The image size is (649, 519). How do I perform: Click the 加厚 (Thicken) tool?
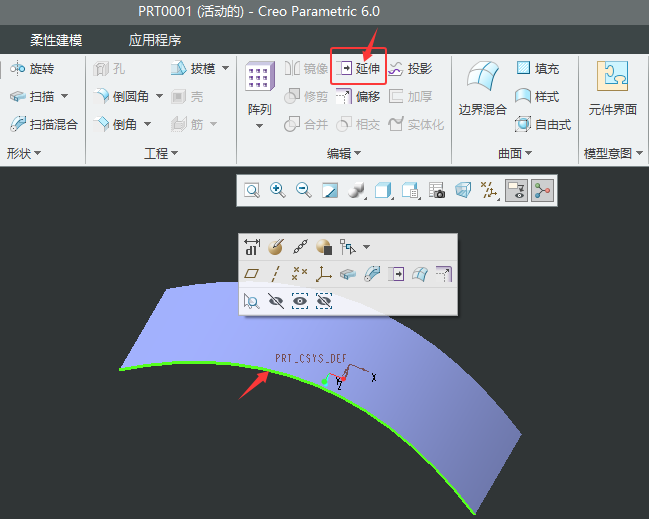410,96
